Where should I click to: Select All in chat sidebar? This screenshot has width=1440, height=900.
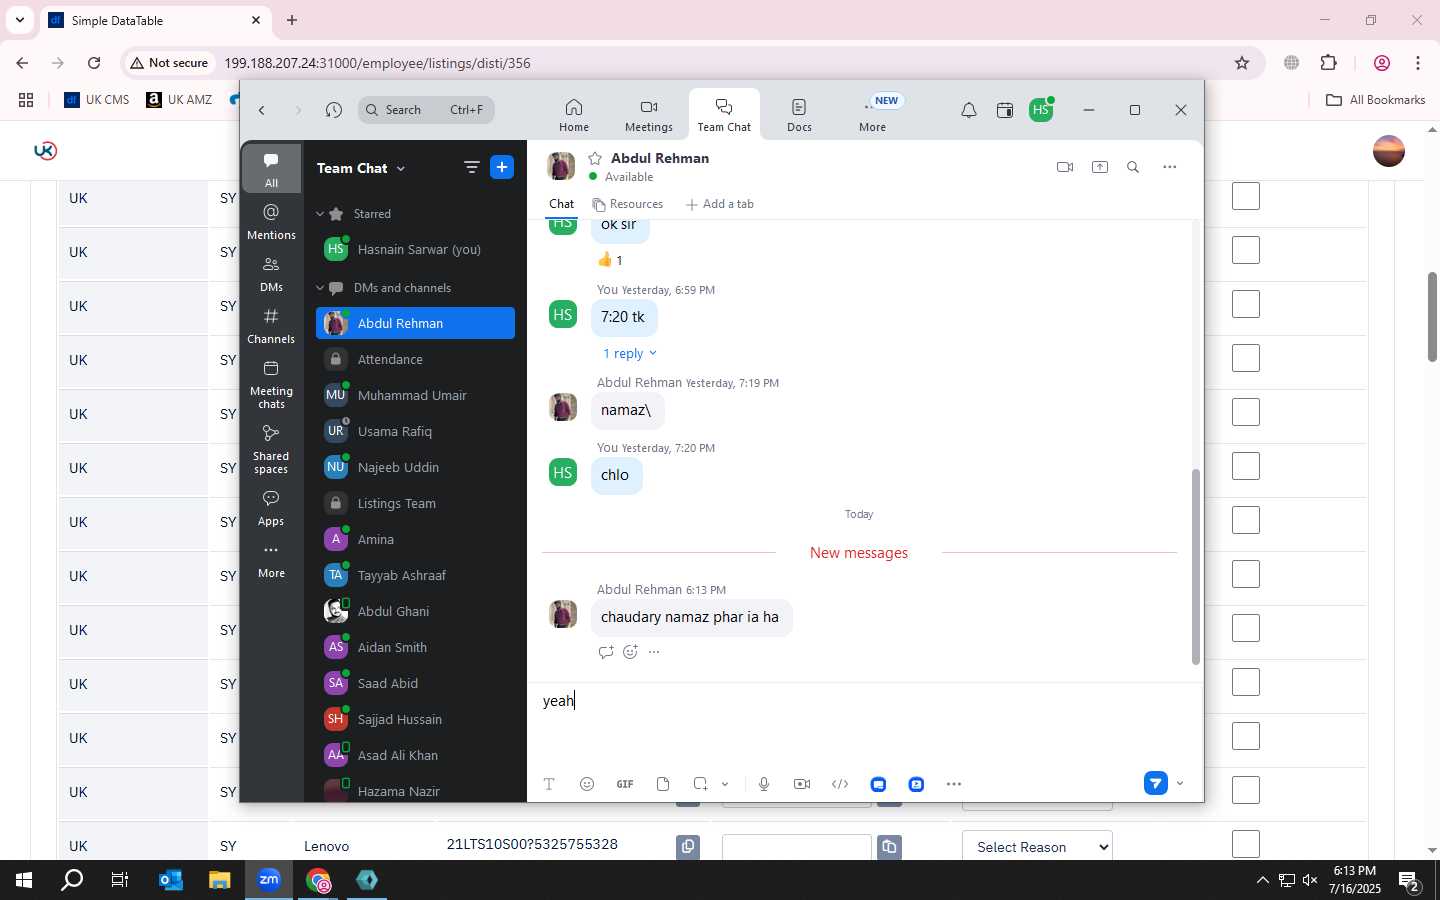pos(271,170)
